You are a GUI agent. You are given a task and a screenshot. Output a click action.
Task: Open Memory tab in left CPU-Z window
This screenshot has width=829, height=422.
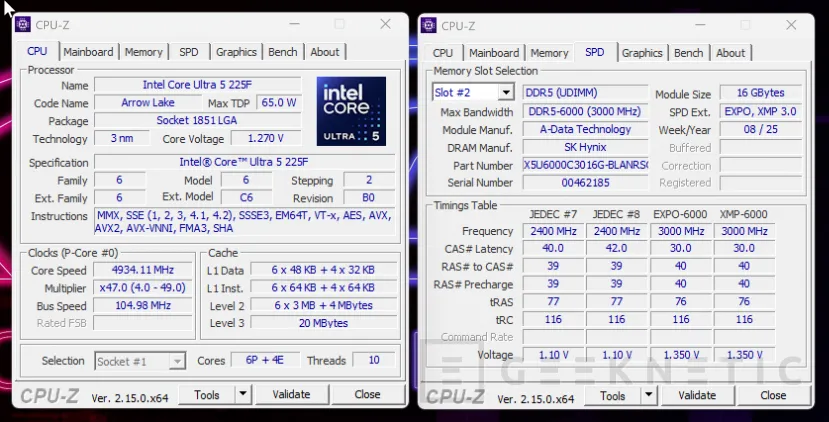[143, 52]
